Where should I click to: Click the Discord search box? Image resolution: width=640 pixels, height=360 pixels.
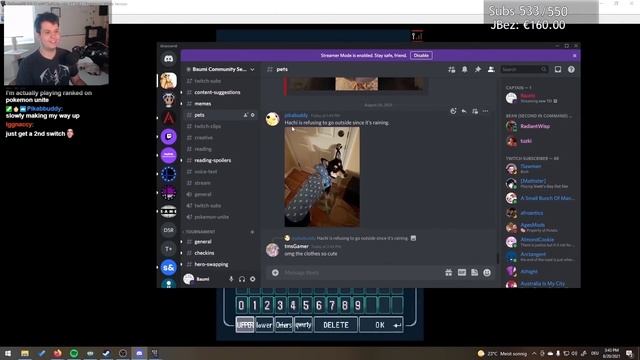click(524, 69)
